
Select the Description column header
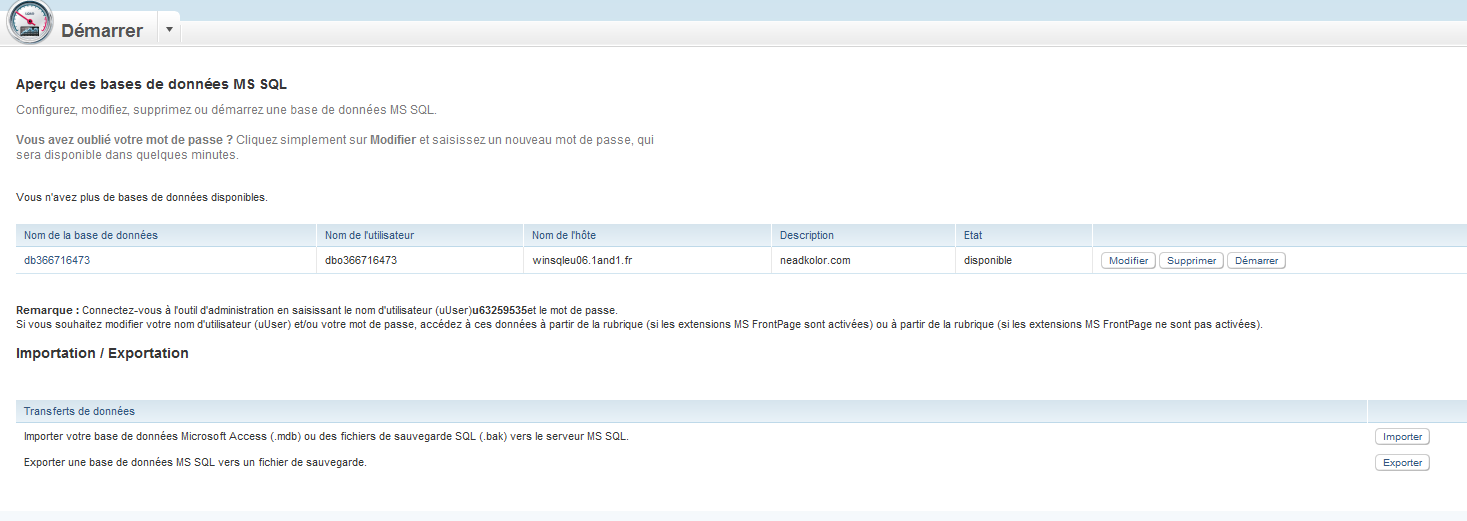coord(807,235)
